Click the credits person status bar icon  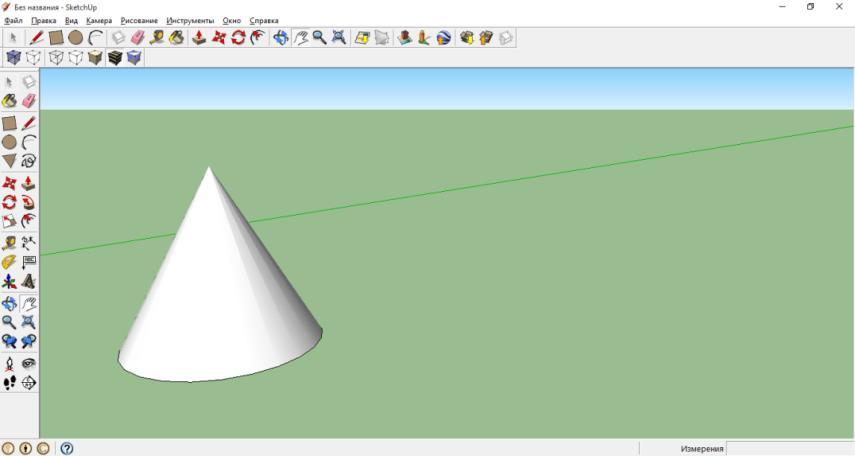[26, 448]
